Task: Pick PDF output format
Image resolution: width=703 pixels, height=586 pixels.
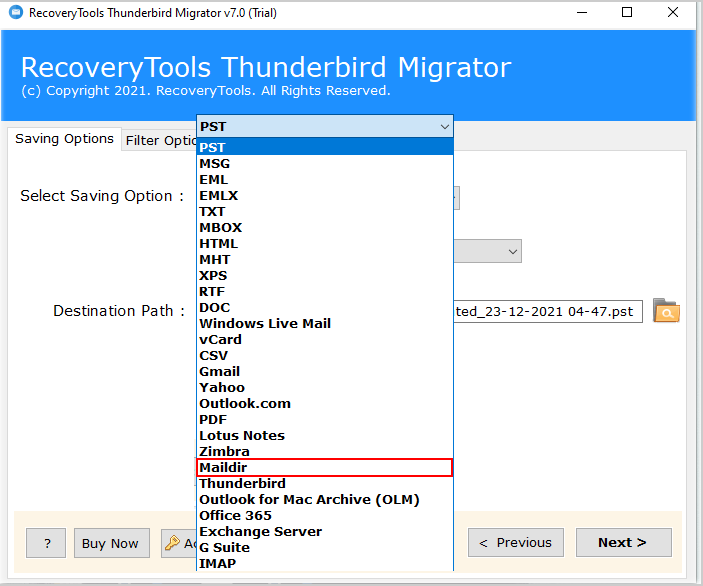Action: (325, 419)
